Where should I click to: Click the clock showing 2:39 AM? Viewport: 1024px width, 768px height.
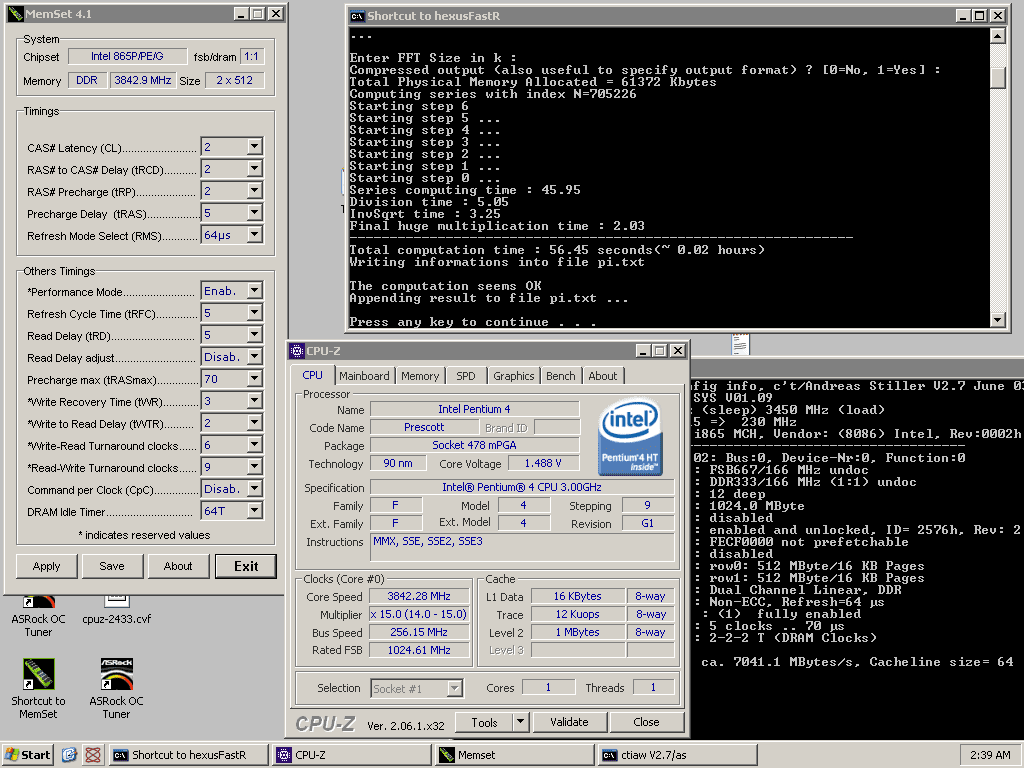[x=990, y=755]
